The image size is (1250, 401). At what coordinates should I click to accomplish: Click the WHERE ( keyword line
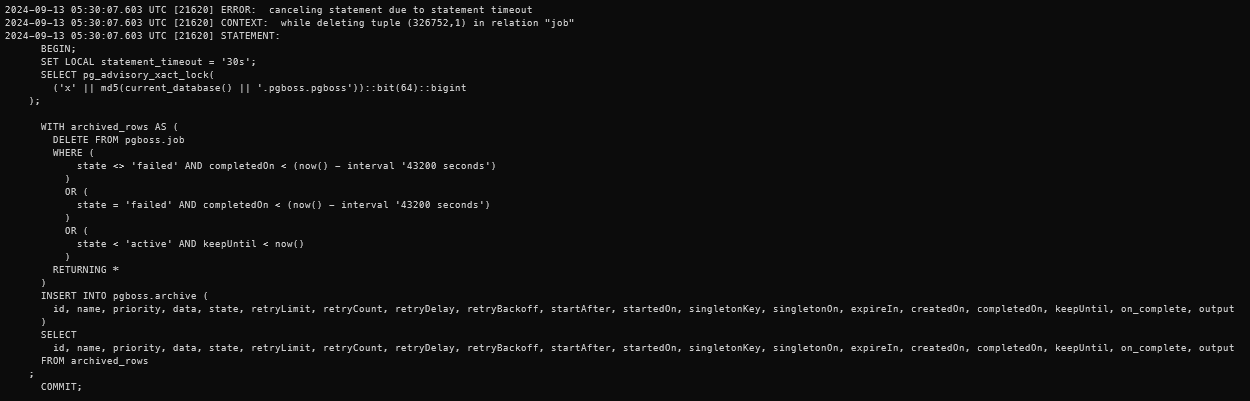[73, 153]
